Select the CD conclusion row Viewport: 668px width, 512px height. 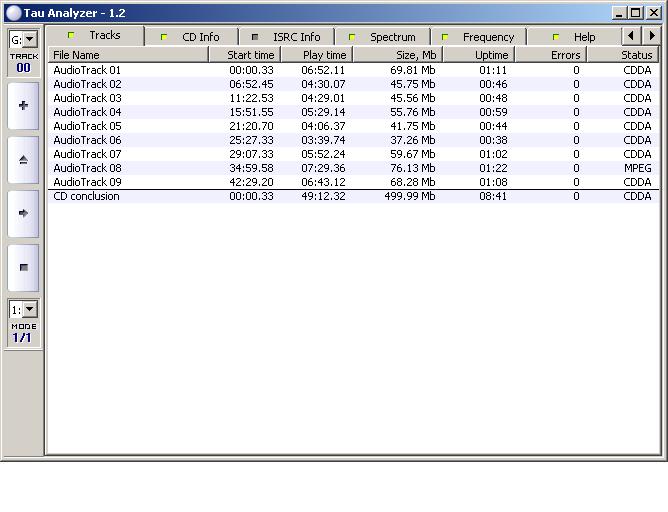(86, 196)
